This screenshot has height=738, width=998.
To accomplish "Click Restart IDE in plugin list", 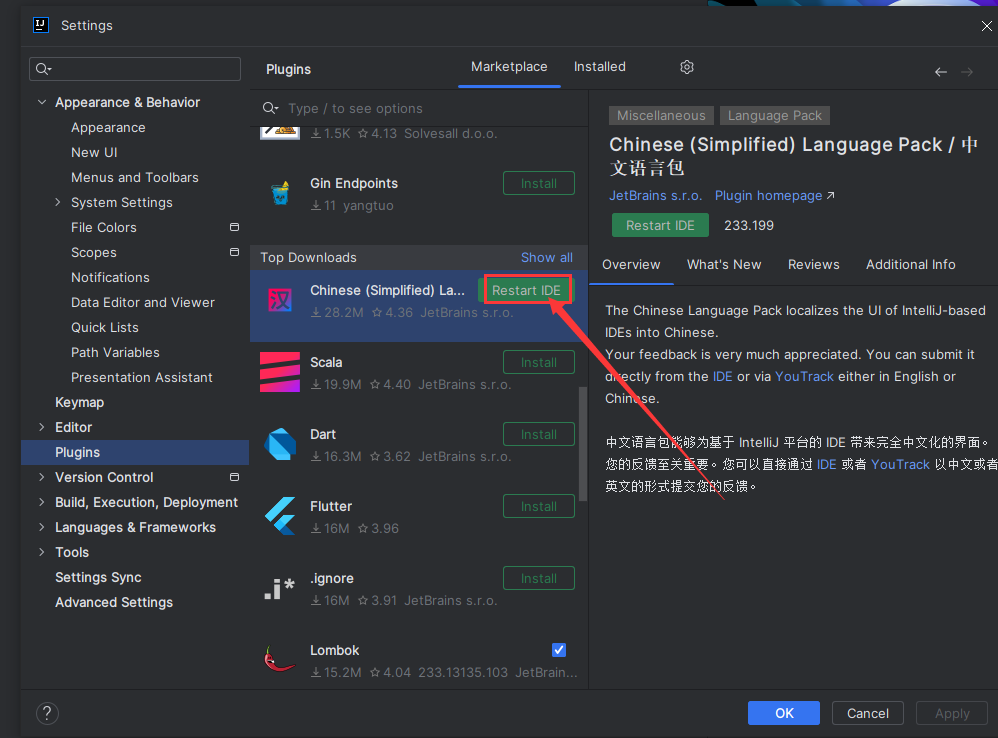I will click(526, 290).
